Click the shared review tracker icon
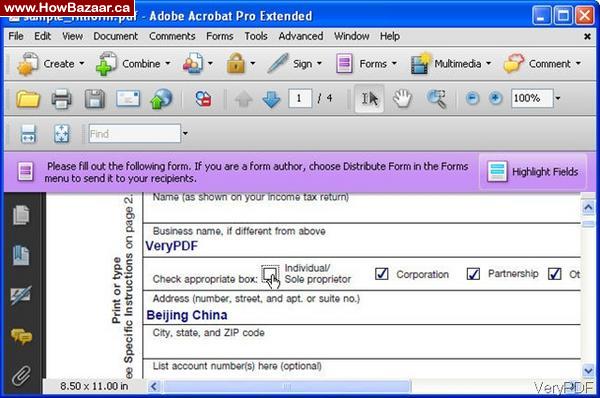Image resolution: width=600 pixels, height=398 pixels. coord(203,99)
